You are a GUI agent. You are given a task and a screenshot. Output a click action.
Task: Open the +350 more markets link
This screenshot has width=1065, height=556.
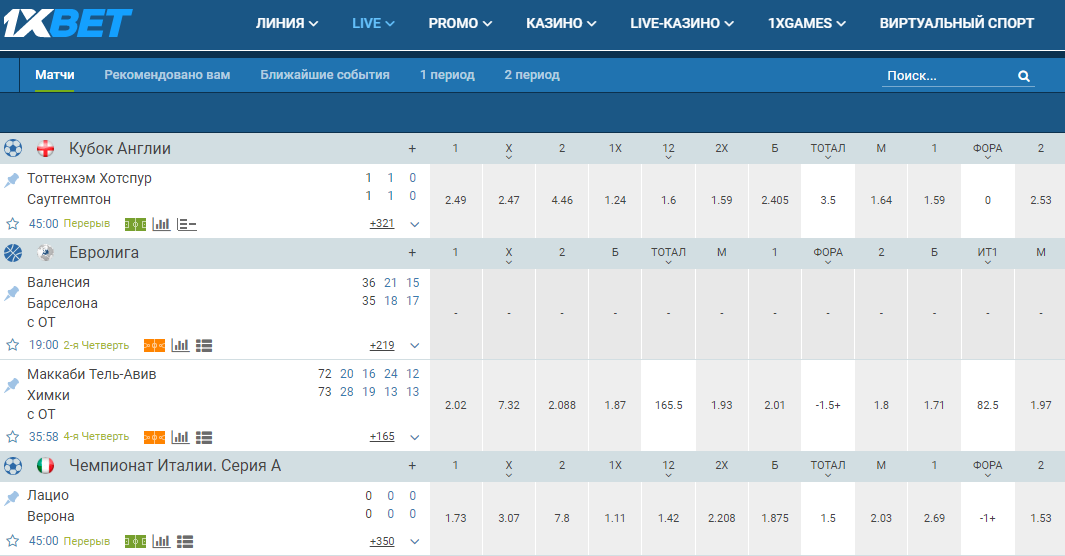[x=382, y=541]
